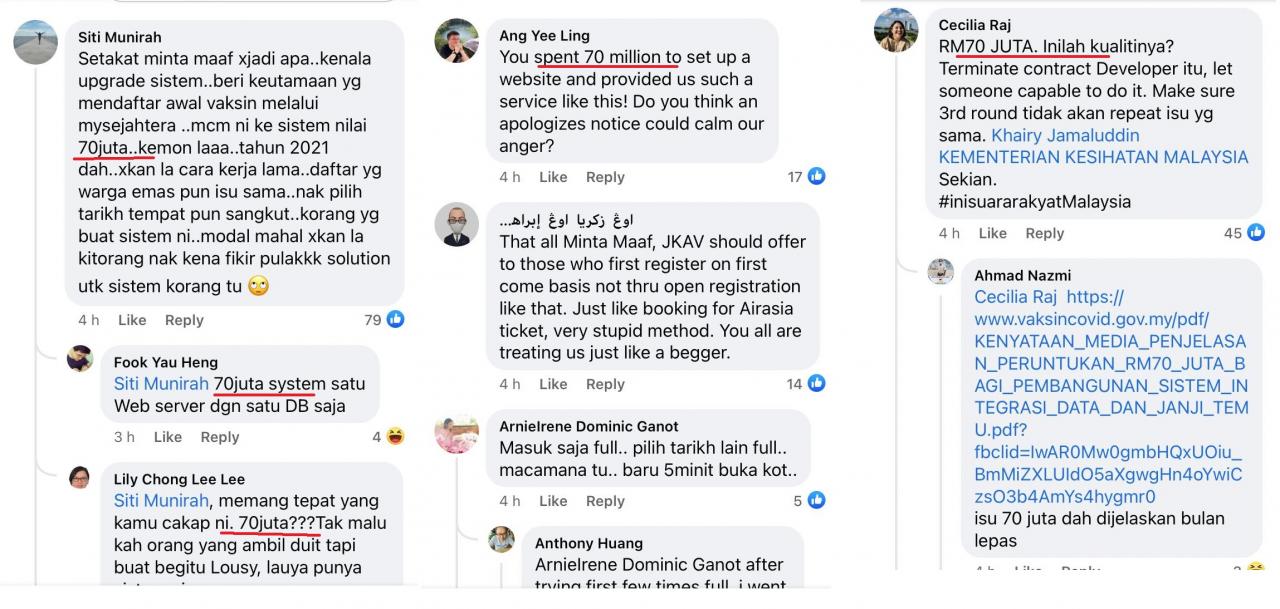Screen dimensions: 1280x609
Task: Like Cecilia Raj's comment
Action: coord(993,233)
